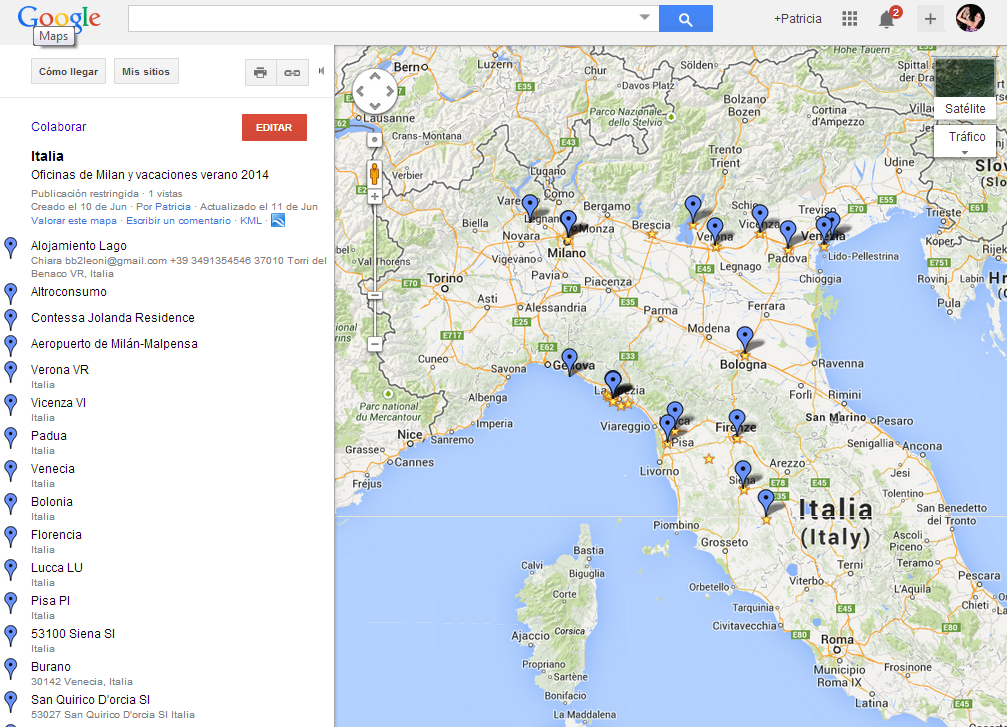1007x727 pixels.
Task: Click the print map icon
Action: [261, 72]
